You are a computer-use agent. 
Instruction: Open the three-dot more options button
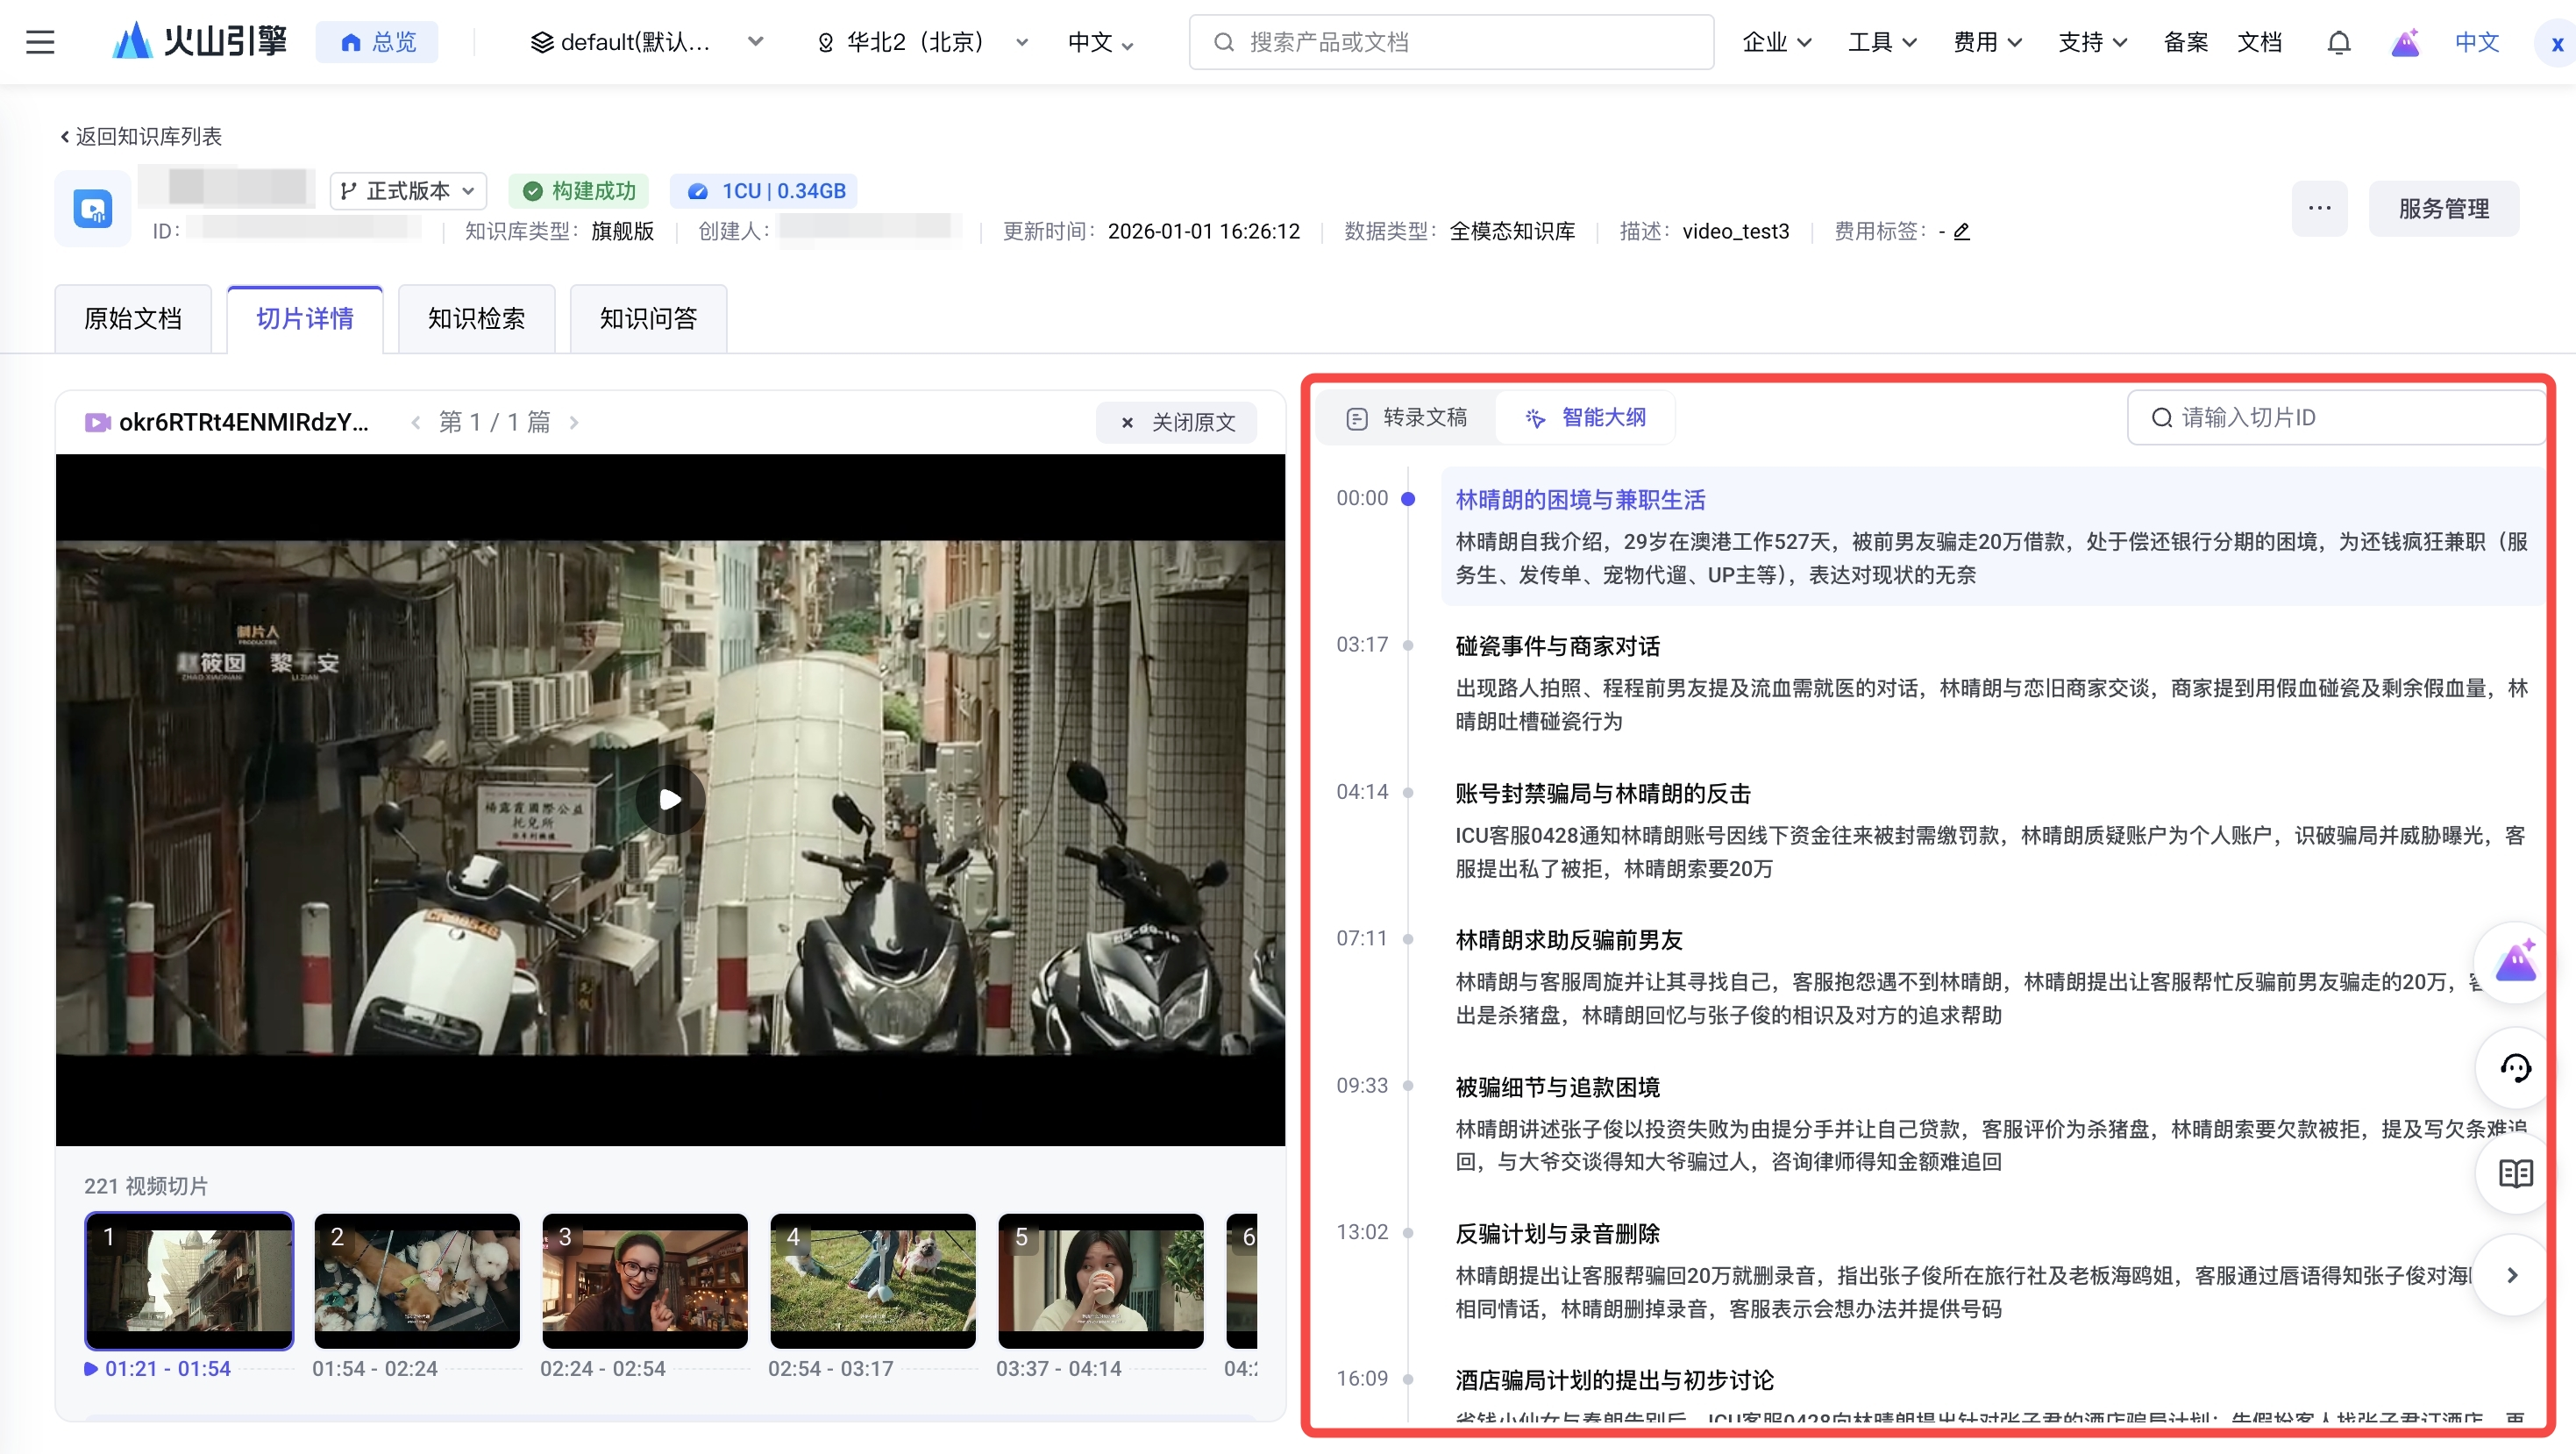click(x=2319, y=208)
